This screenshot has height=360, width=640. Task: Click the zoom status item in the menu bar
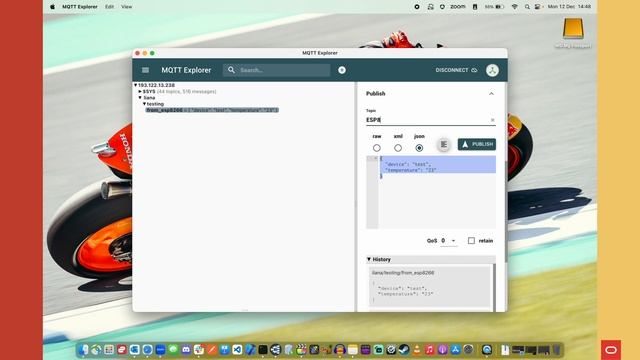point(458,7)
